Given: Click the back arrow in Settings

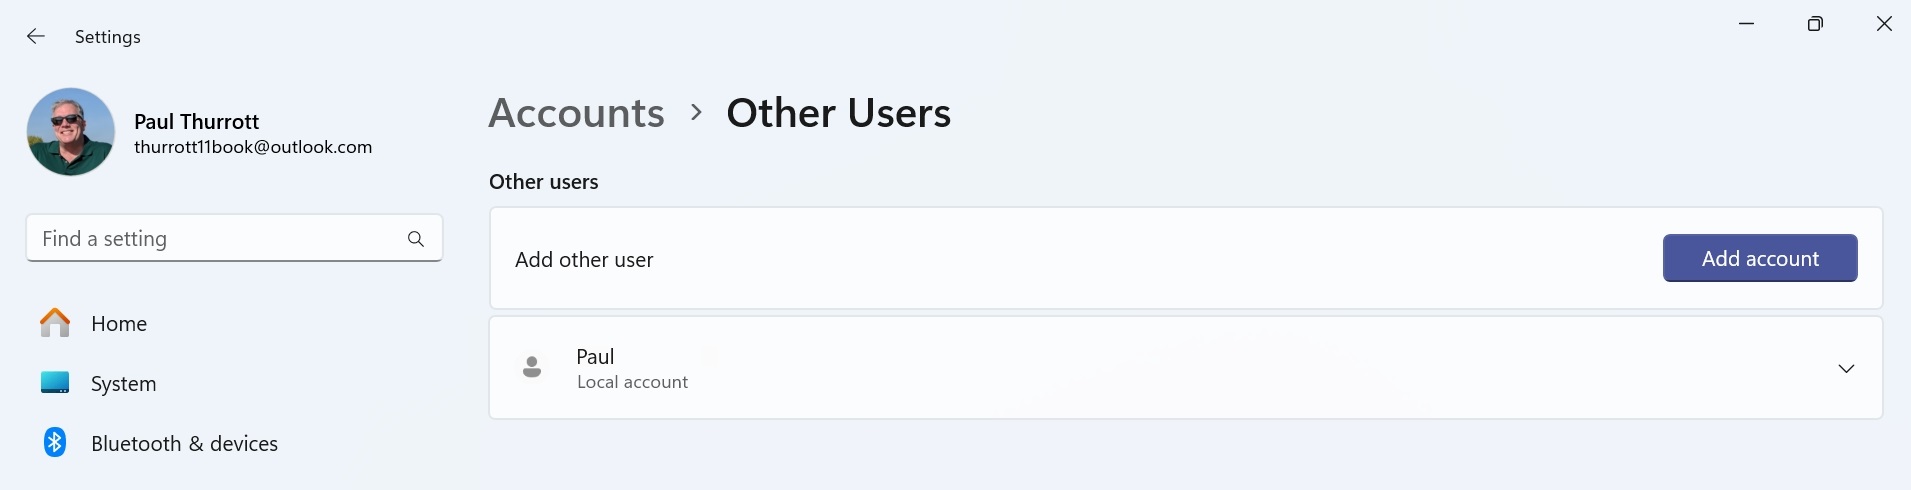Looking at the screenshot, I should (36, 37).
